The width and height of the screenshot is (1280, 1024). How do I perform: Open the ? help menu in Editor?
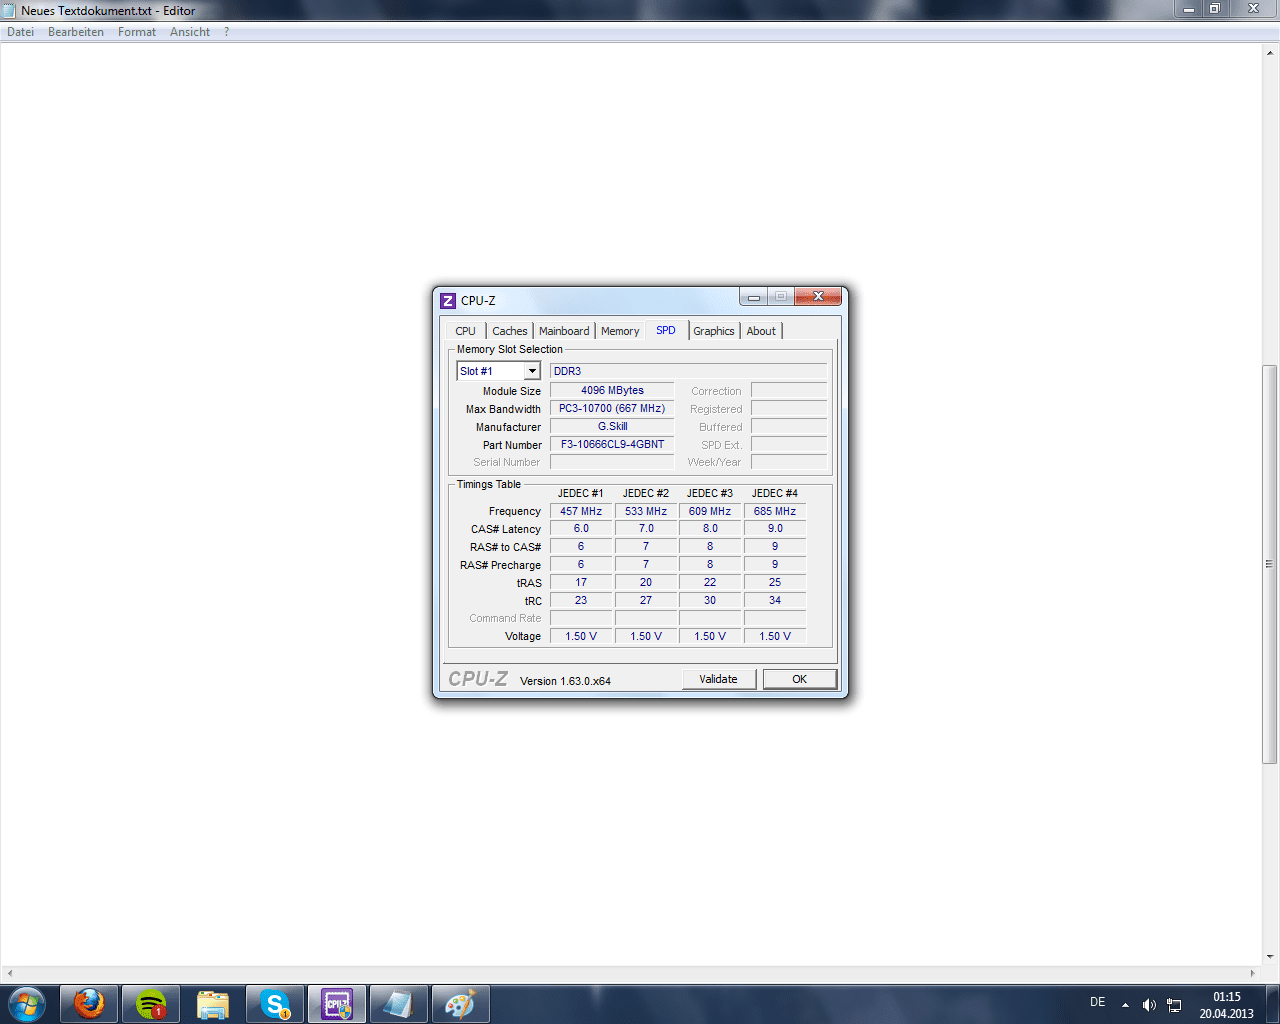[227, 32]
